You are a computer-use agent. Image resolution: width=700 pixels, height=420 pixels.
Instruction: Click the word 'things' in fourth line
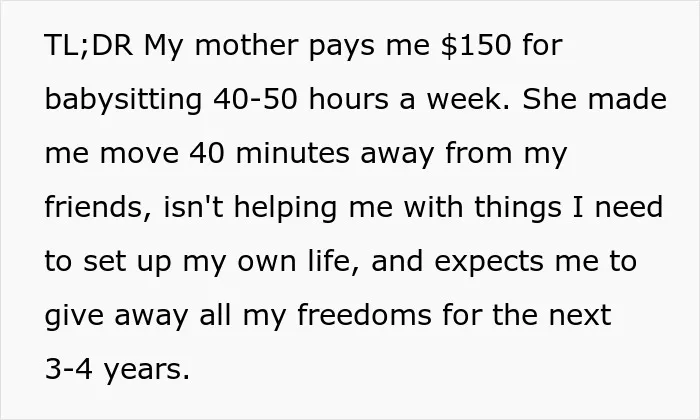point(517,209)
